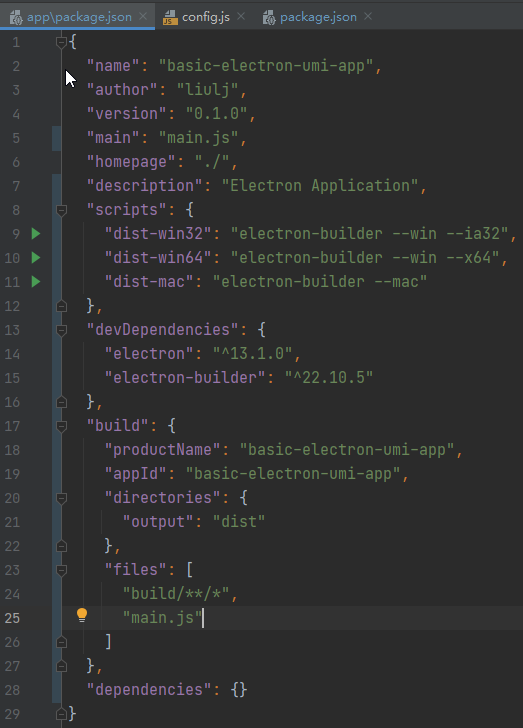
Task: Click the app\package.json file icon
Action: (x=16, y=18)
